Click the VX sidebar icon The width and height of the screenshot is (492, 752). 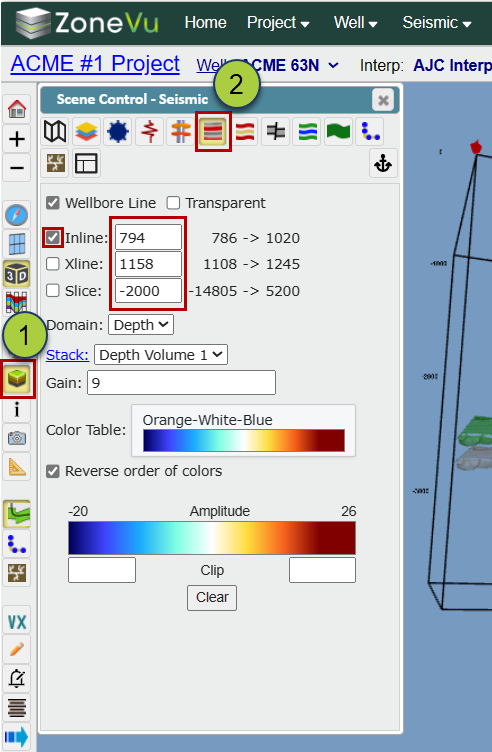[x=17, y=622]
